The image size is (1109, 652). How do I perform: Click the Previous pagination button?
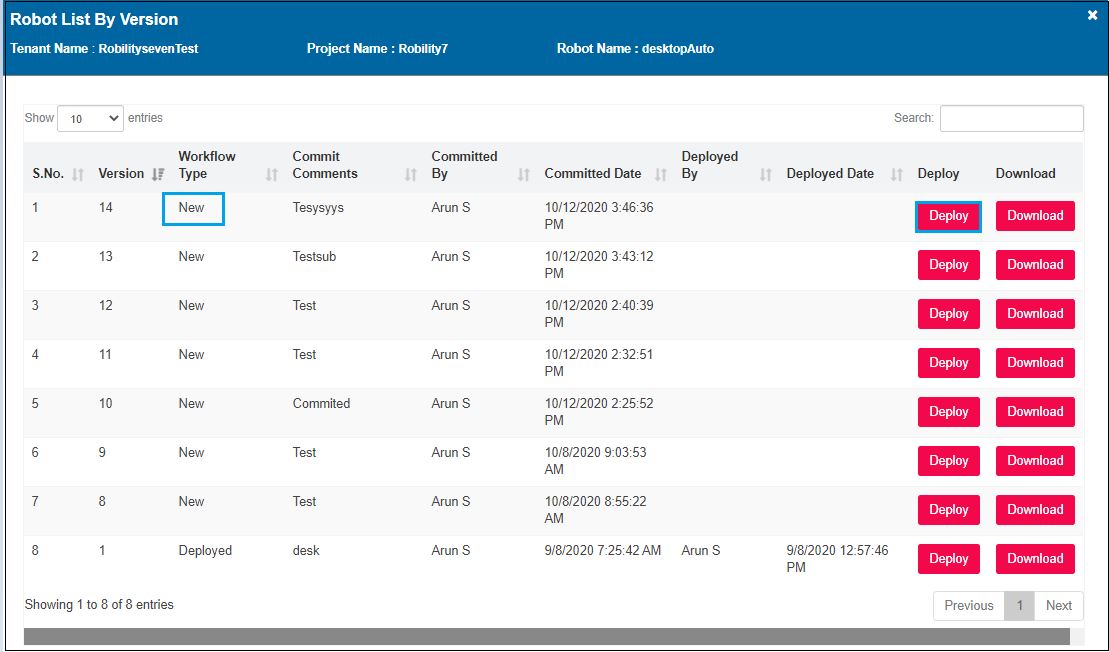[x=968, y=606]
